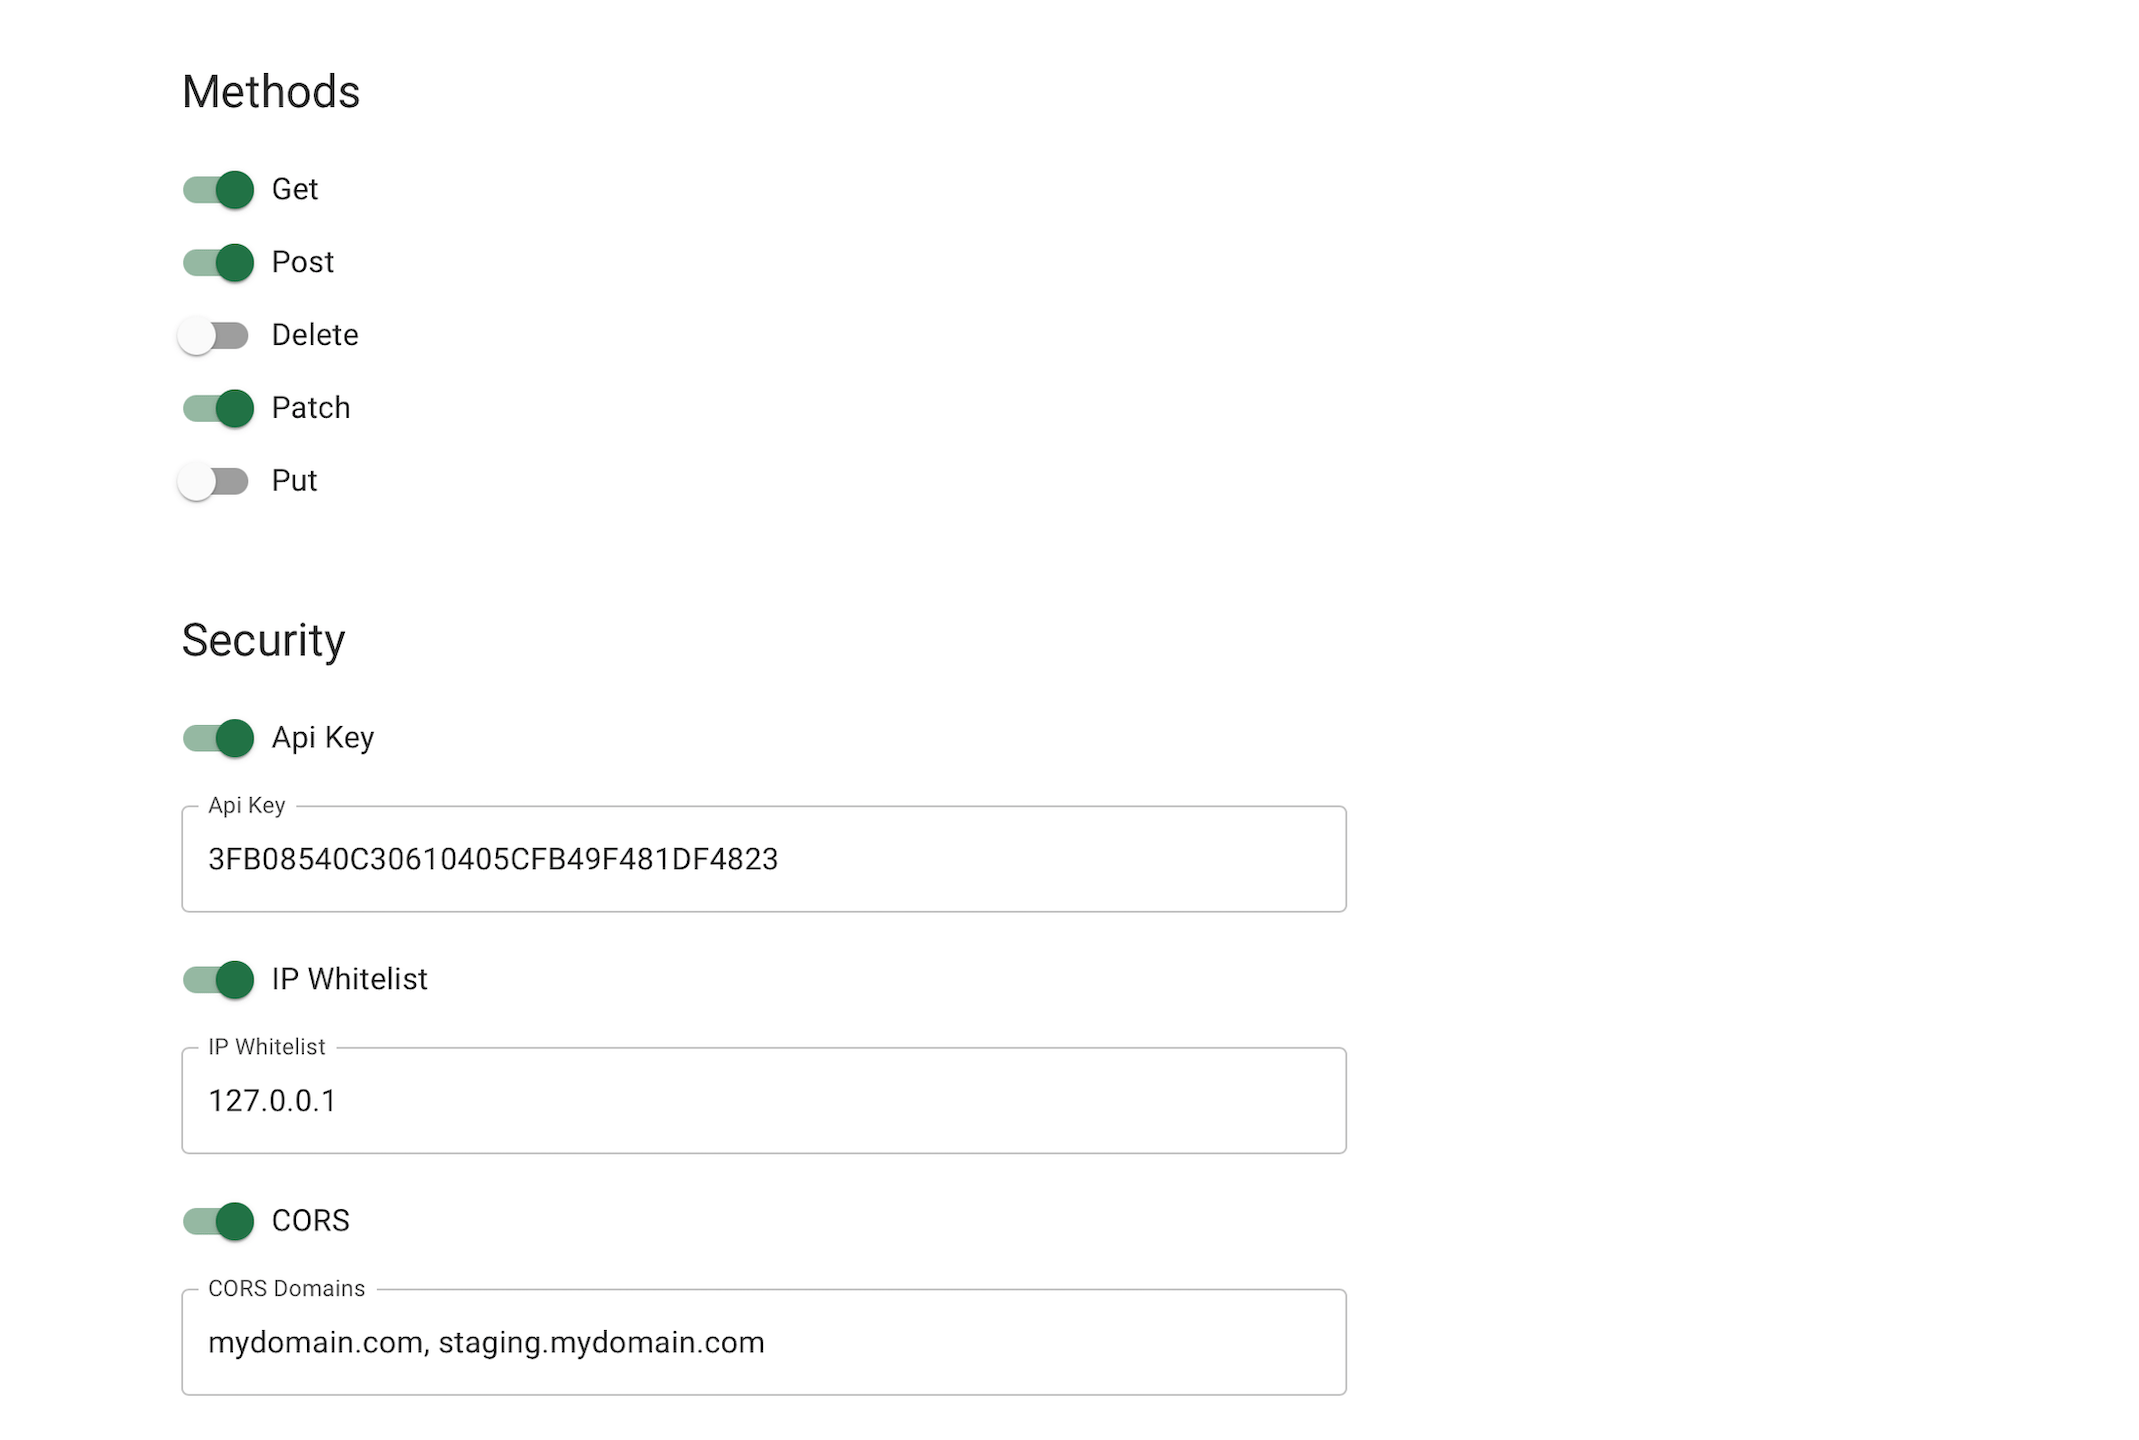This screenshot has width=2139, height=1440.
Task: Click the Security section heading
Action: coord(263,640)
